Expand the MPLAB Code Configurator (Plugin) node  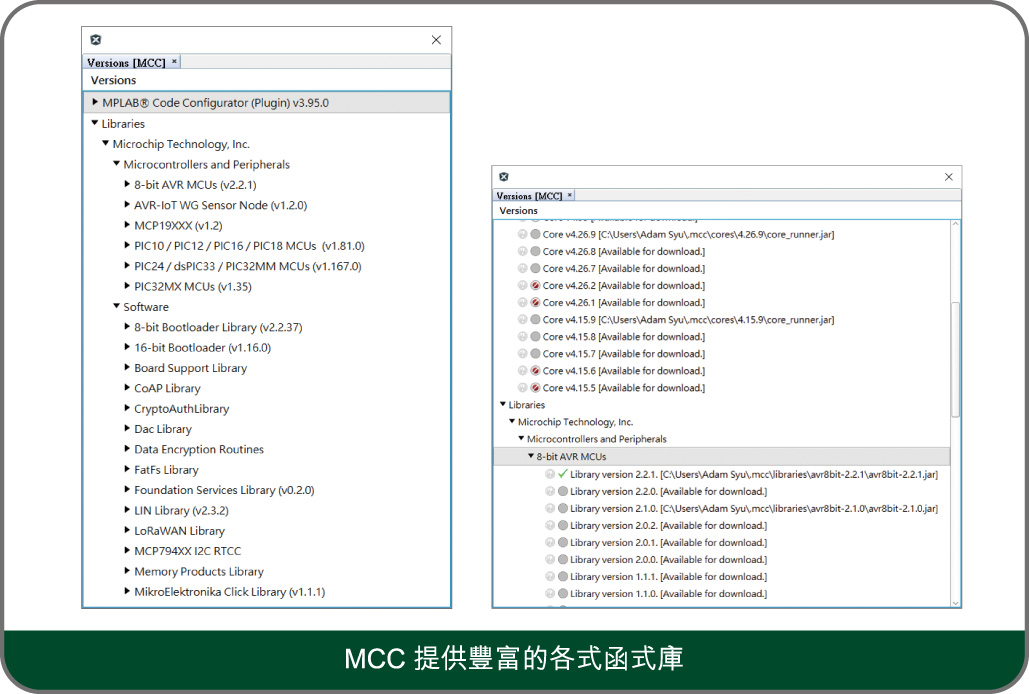(x=95, y=102)
